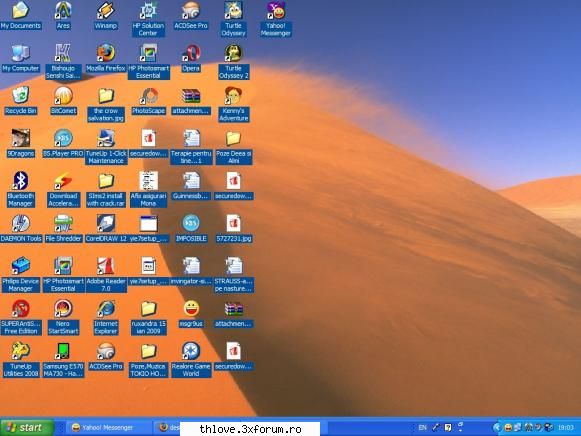This screenshot has height=436, width=581.
Task: Open Yahoo! Messenger desktop shortcut
Action: 275,19
